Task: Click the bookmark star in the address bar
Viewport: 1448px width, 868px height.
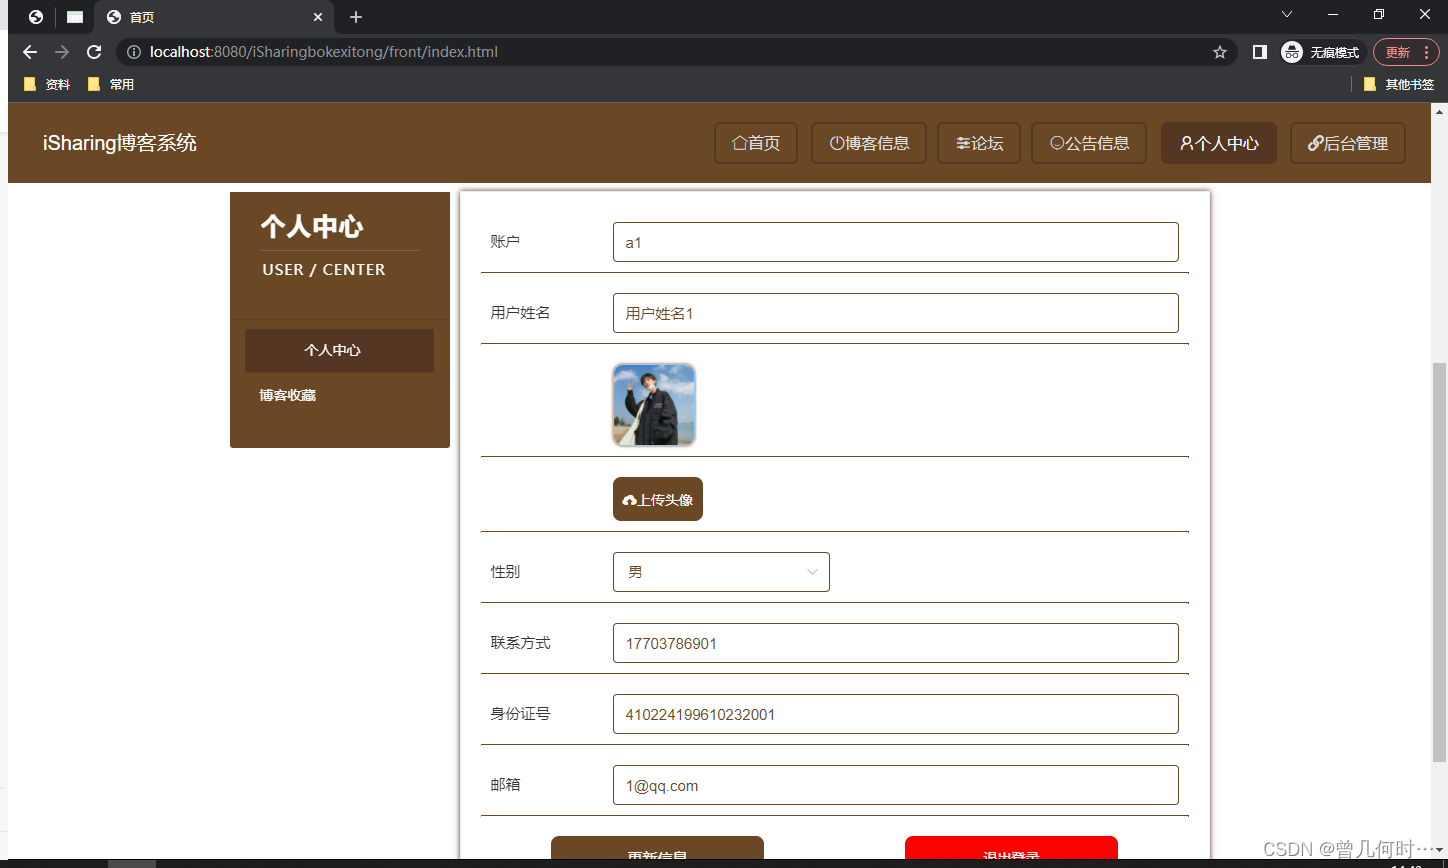Action: pyautogui.click(x=1220, y=52)
